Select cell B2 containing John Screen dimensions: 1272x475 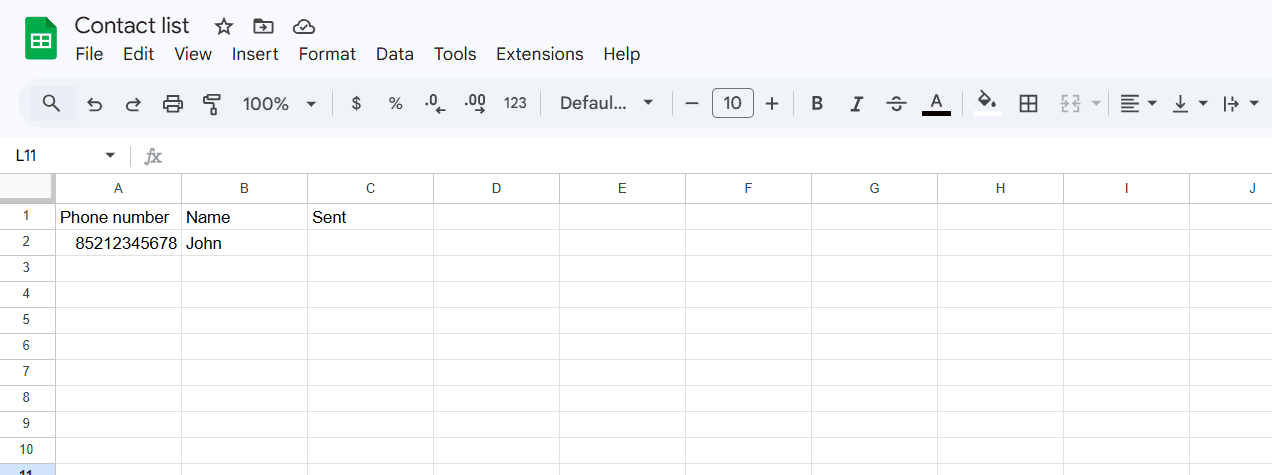[244, 243]
